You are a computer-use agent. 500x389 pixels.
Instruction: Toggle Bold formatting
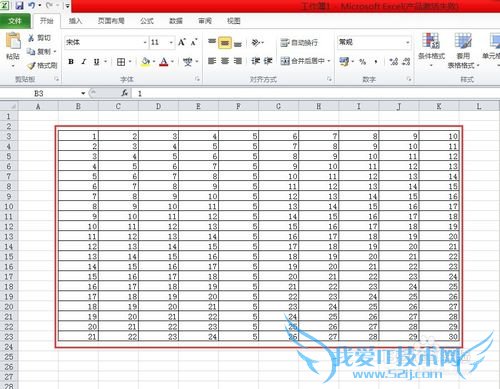tap(71, 62)
